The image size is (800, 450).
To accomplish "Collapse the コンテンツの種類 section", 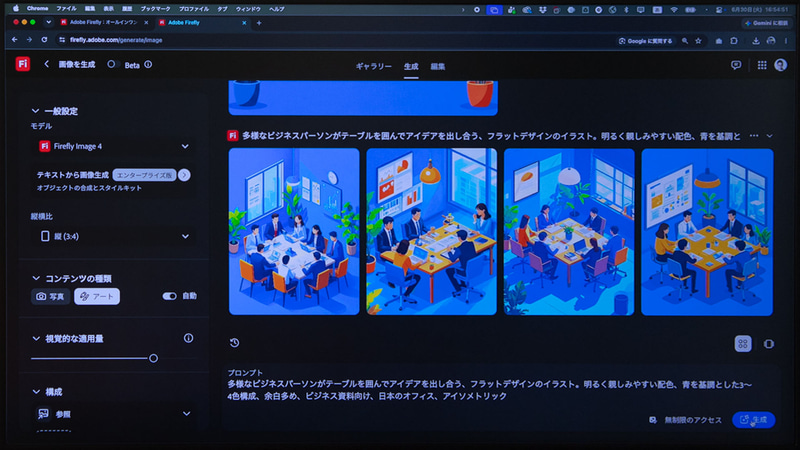I will (x=36, y=278).
